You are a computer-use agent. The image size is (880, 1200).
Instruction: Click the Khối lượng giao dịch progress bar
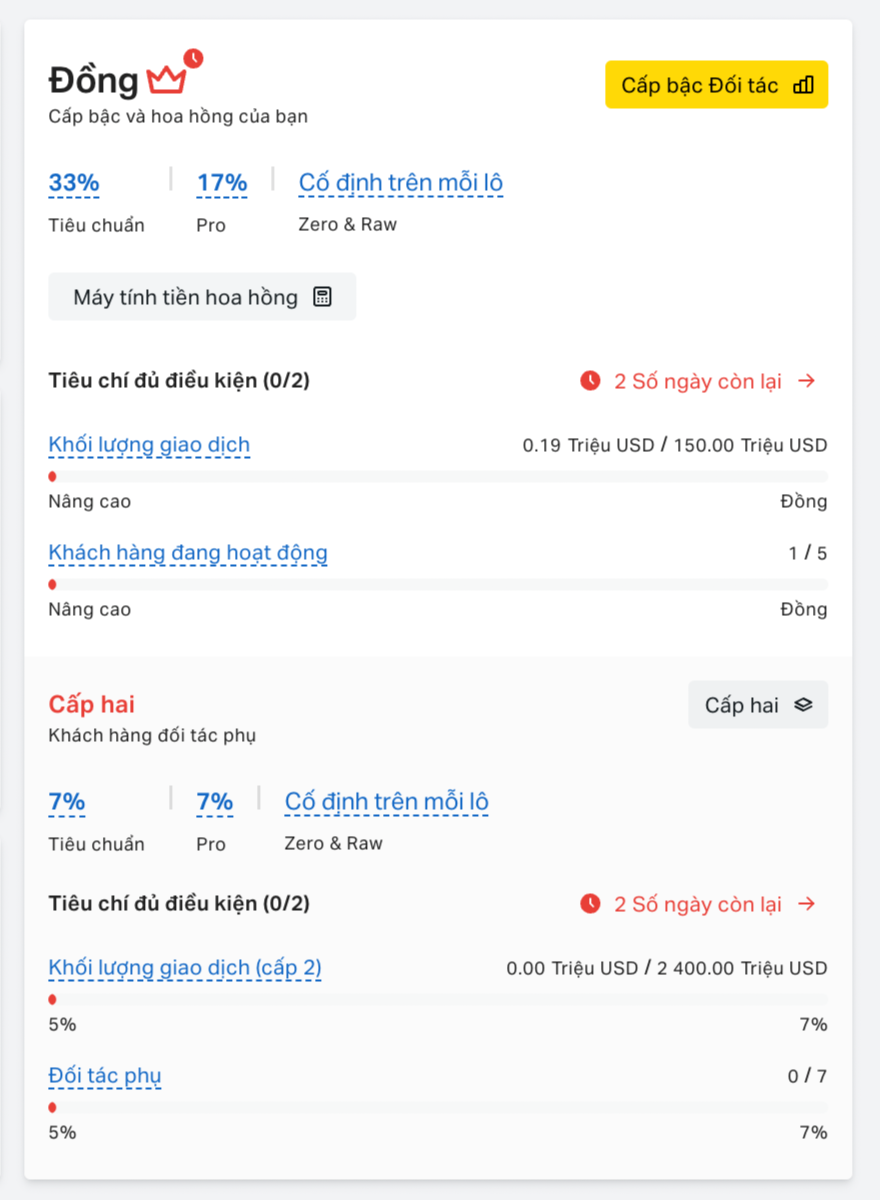(438, 477)
